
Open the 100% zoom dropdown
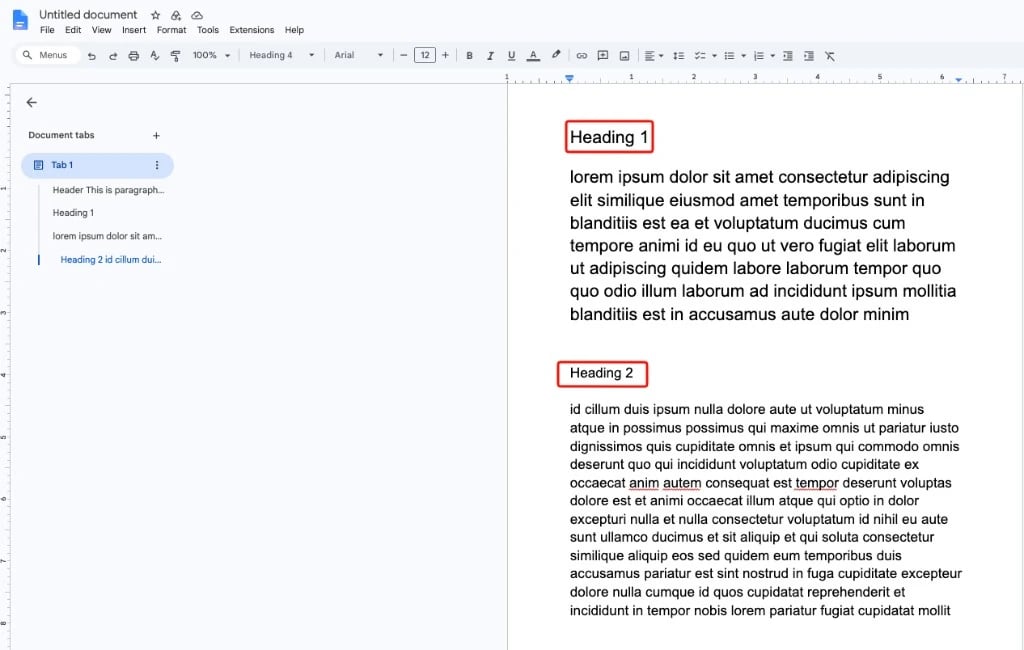[x=211, y=56]
